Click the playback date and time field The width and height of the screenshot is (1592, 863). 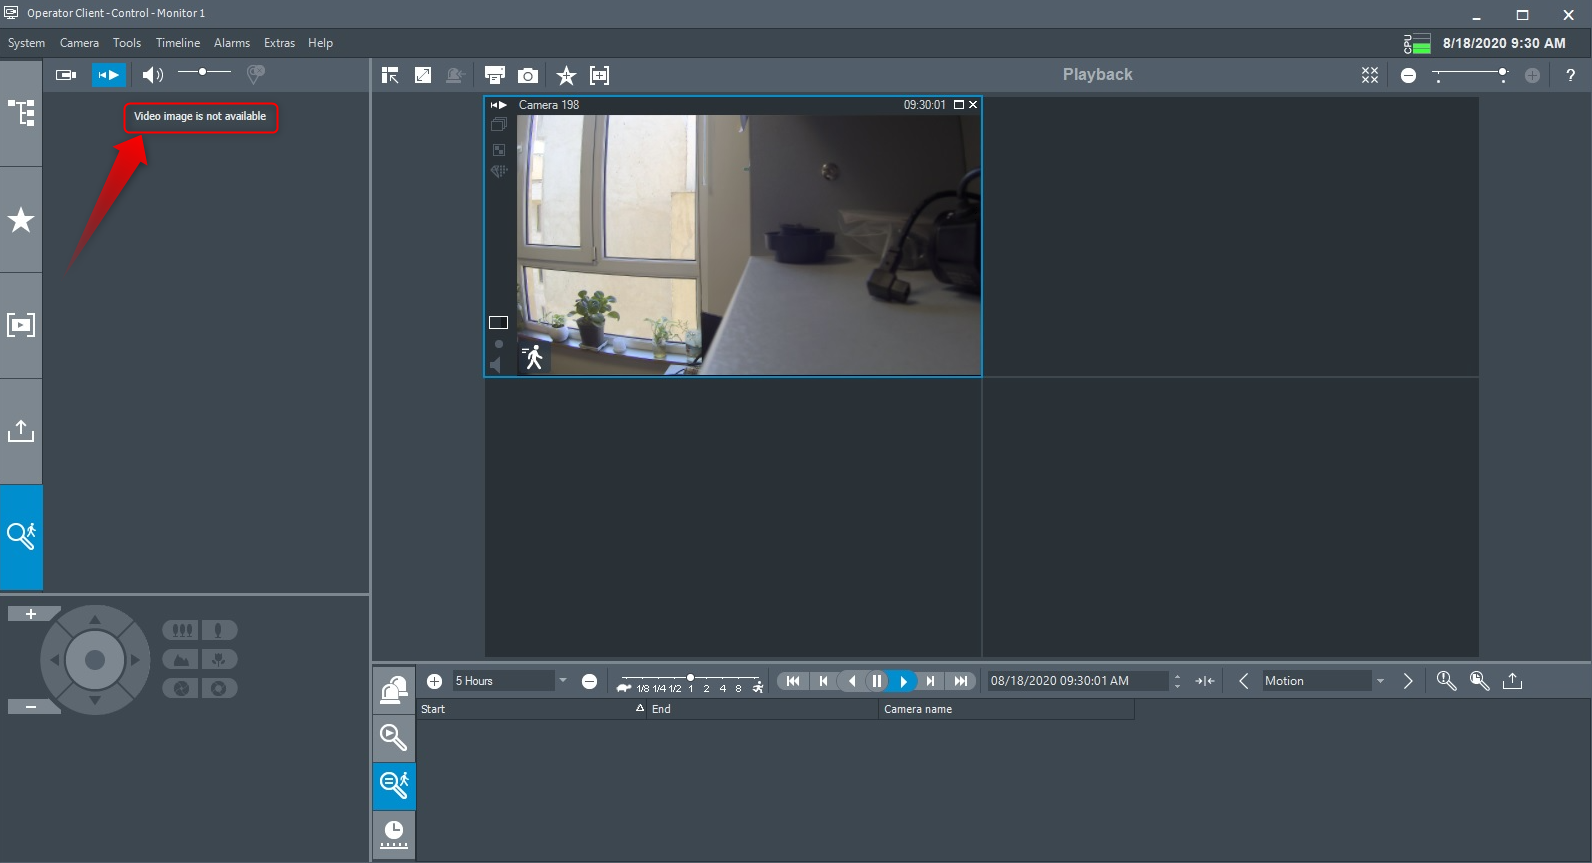1075,681
